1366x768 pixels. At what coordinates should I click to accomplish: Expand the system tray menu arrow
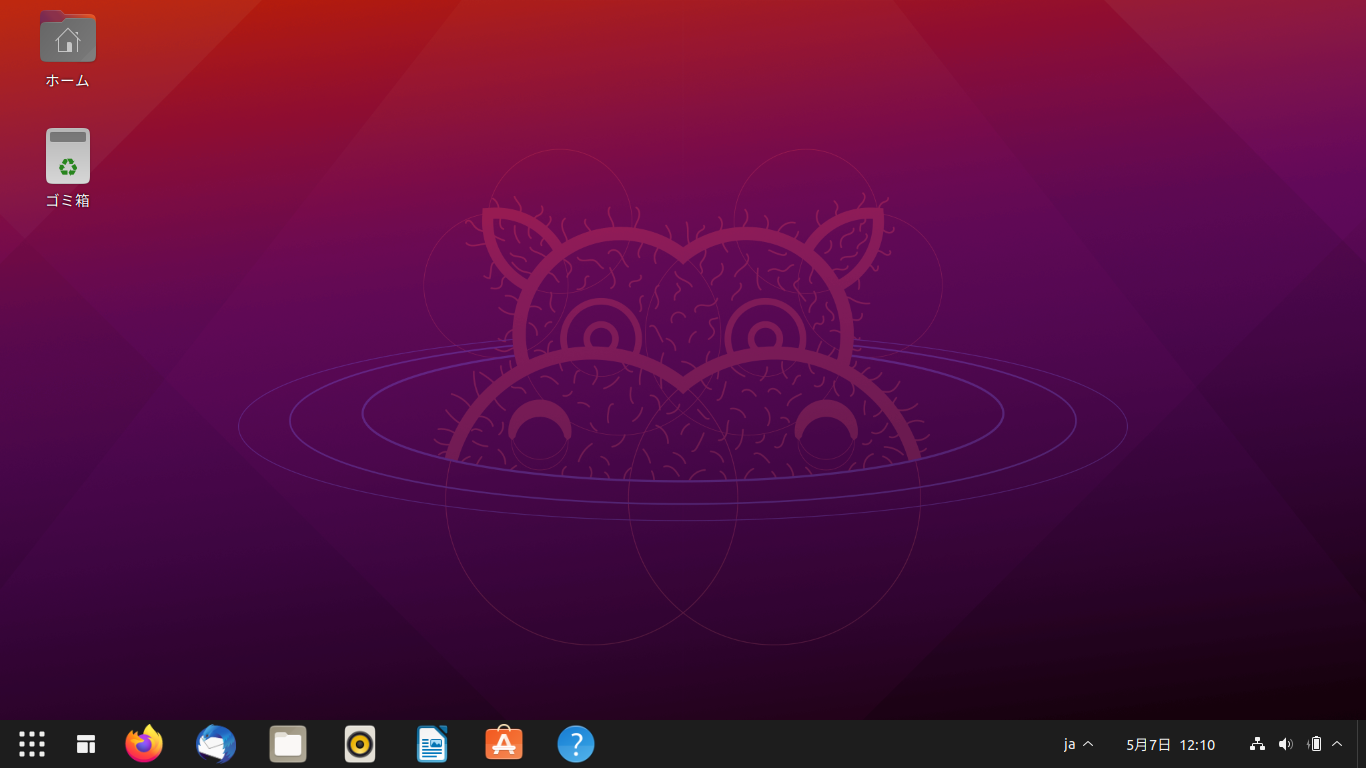pyautogui.click(x=1337, y=744)
